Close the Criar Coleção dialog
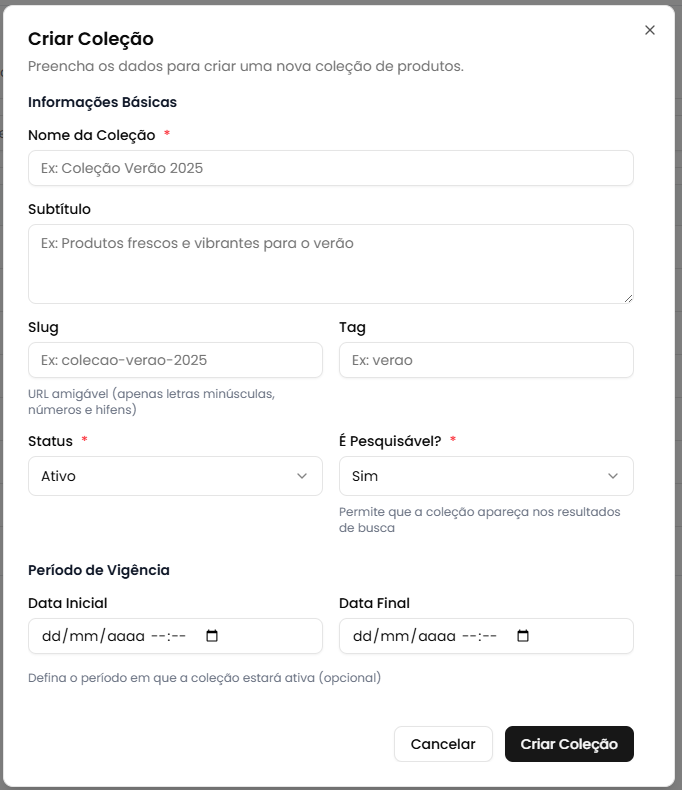This screenshot has width=682, height=790. [650, 30]
